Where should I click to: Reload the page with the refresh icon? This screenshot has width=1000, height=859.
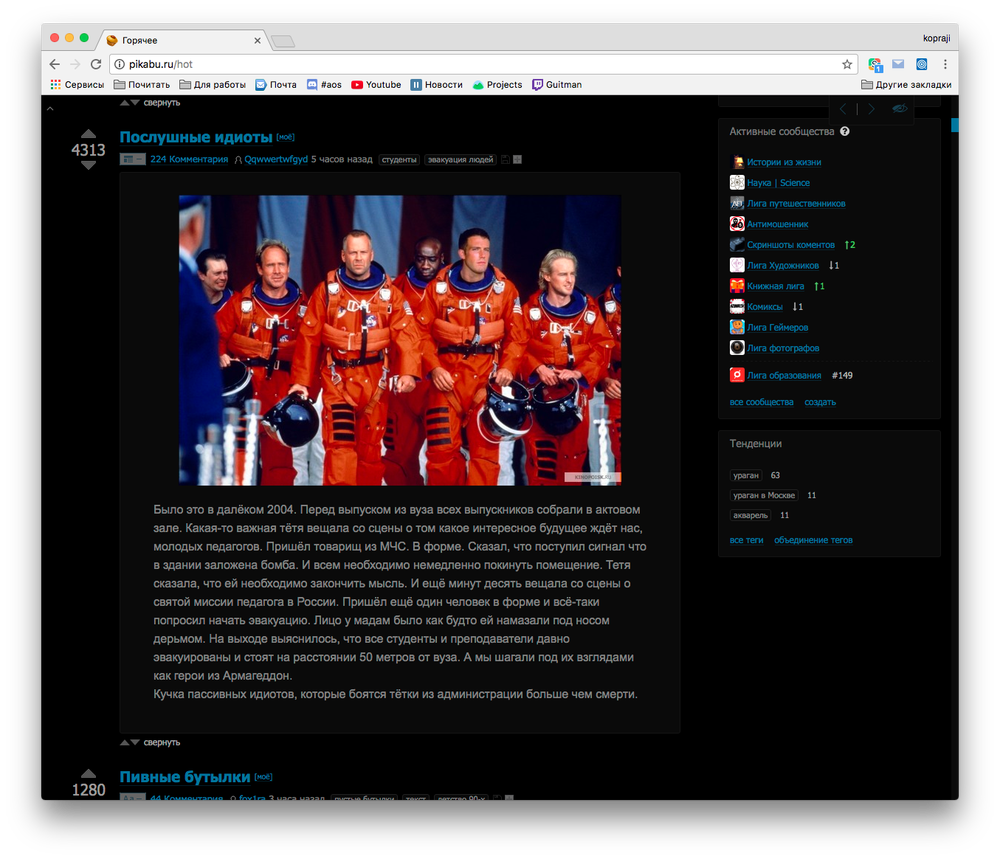96,64
